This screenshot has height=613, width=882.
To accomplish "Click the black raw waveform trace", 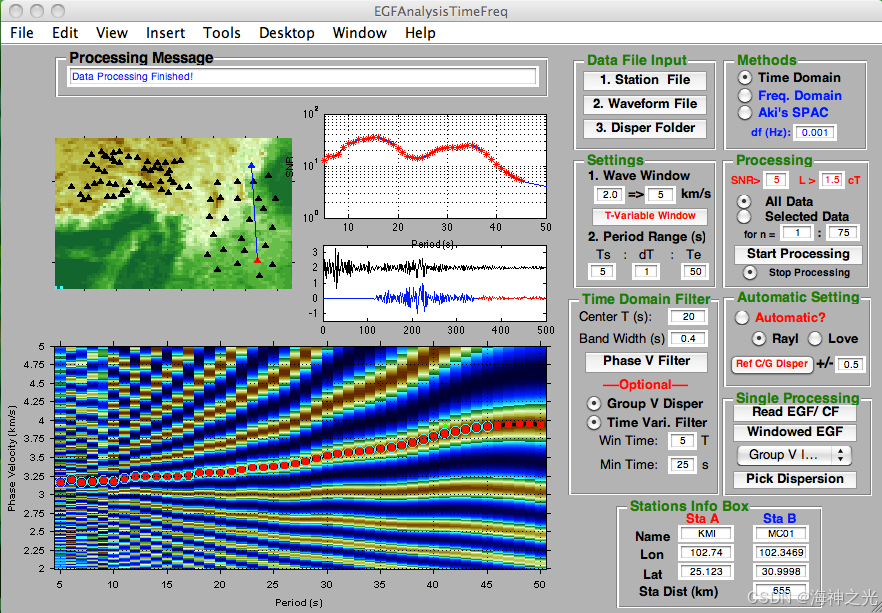I will pyautogui.click(x=434, y=267).
